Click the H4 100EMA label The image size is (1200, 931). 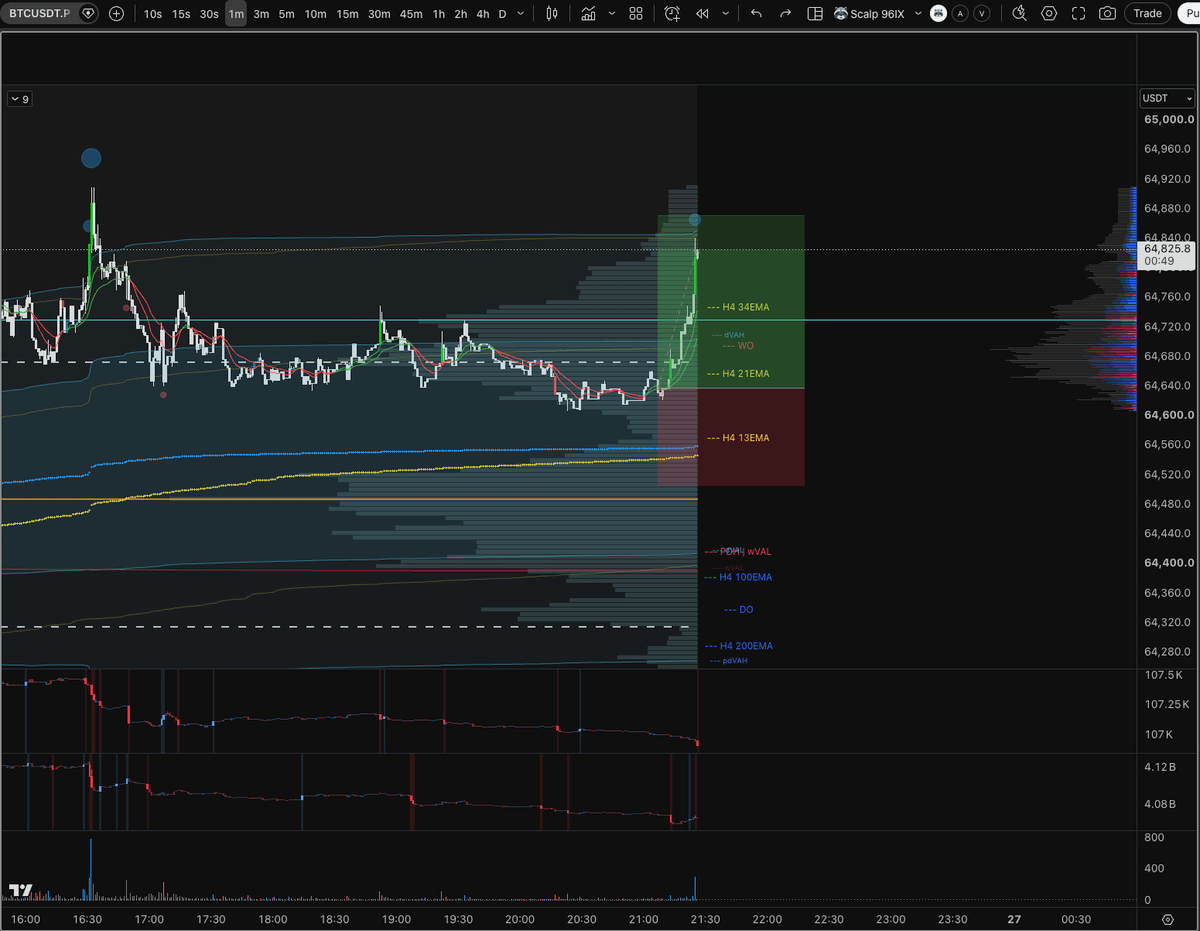(739, 577)
